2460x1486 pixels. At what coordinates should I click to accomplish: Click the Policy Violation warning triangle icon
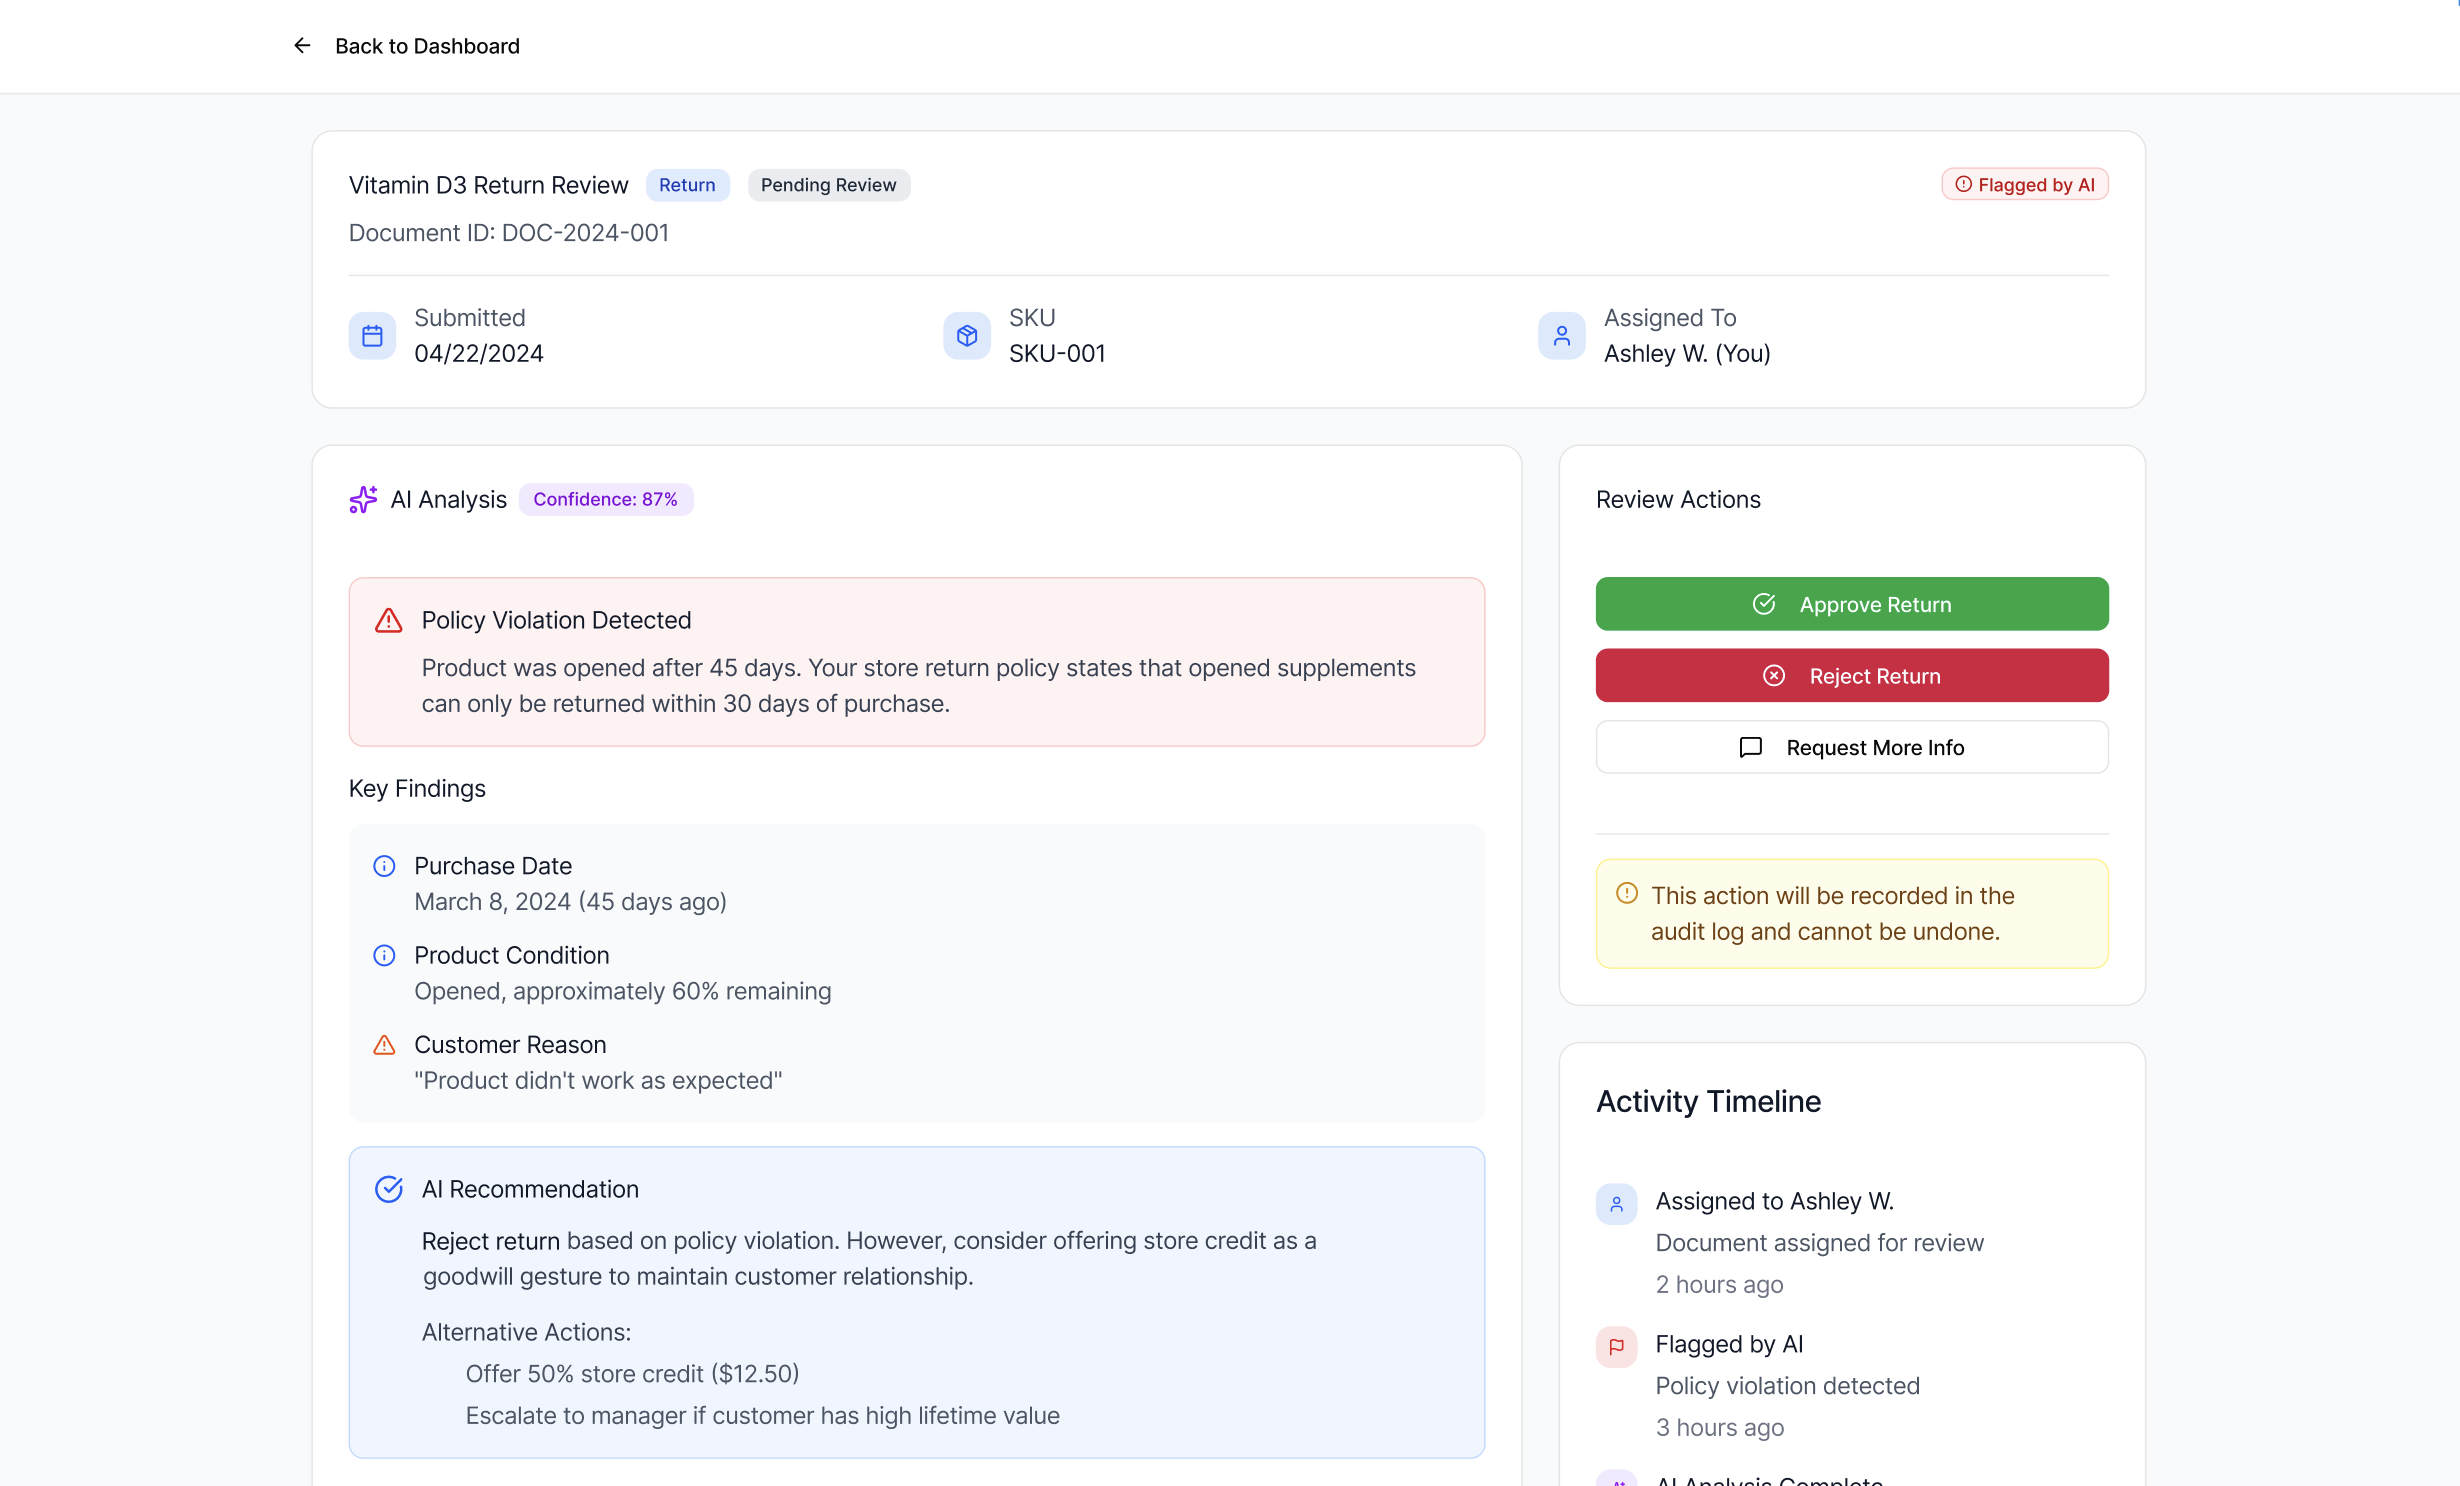[x=388, y=621]
